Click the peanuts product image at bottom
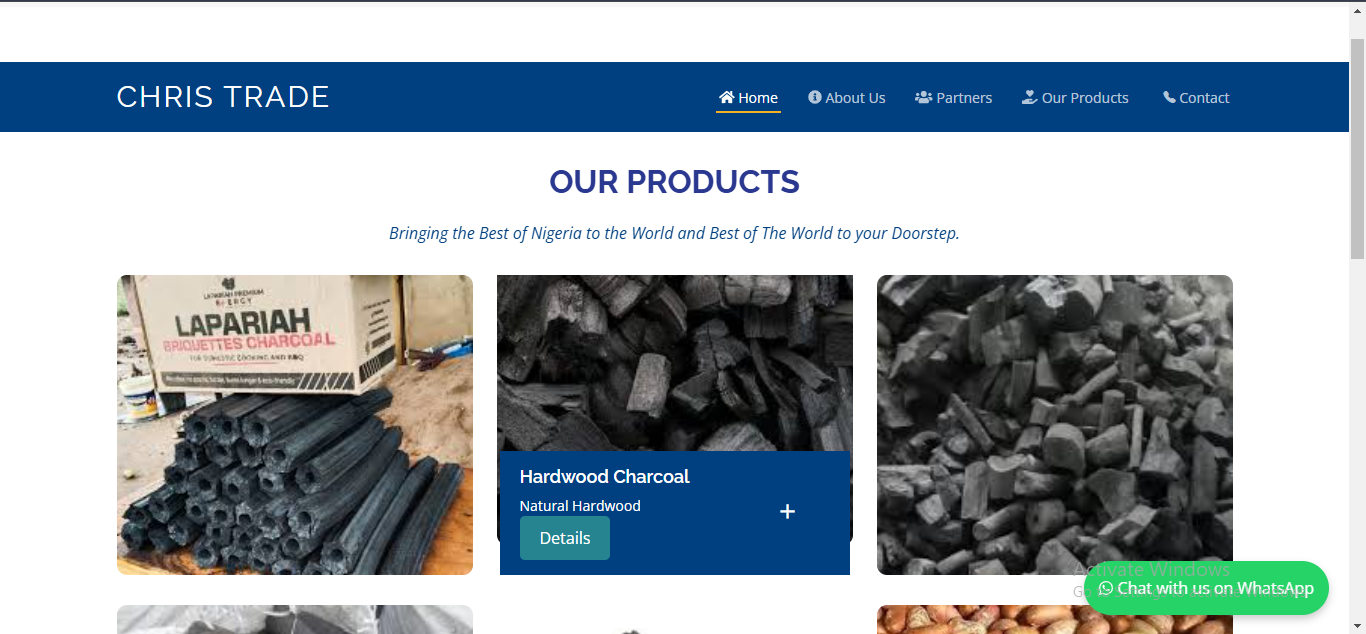The image size is (1366, 634). (x=1055, y=619)
